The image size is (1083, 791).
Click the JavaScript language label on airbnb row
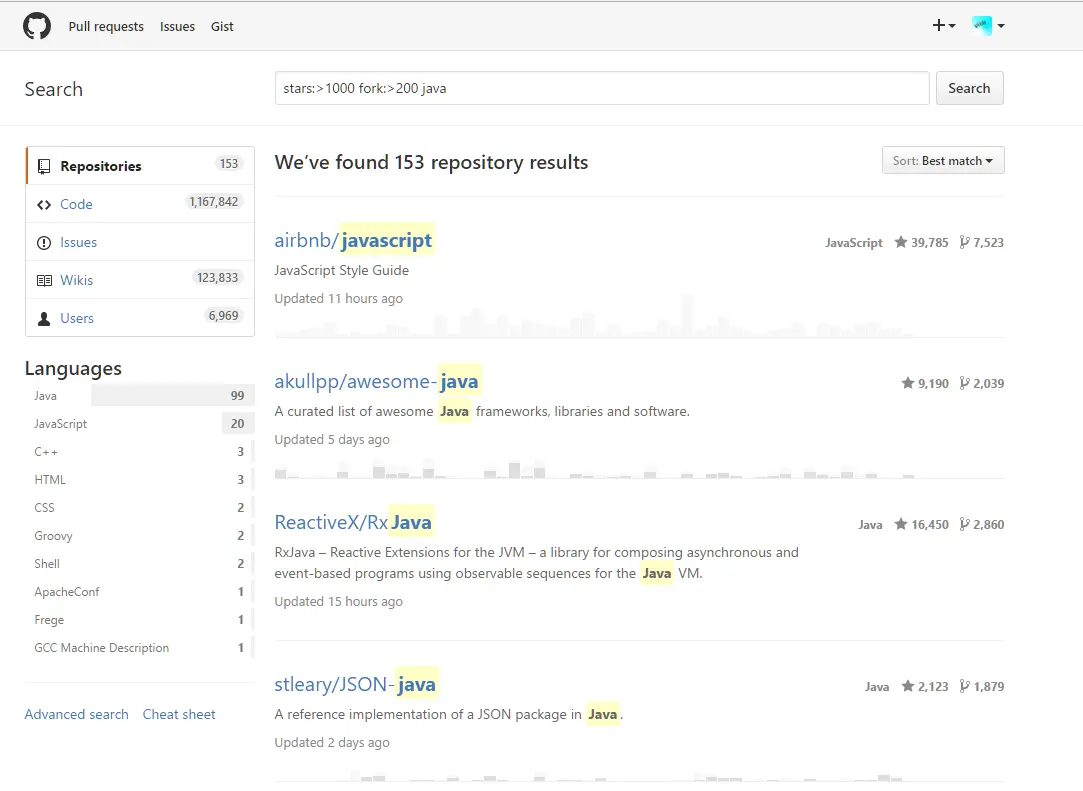(854, 242)
